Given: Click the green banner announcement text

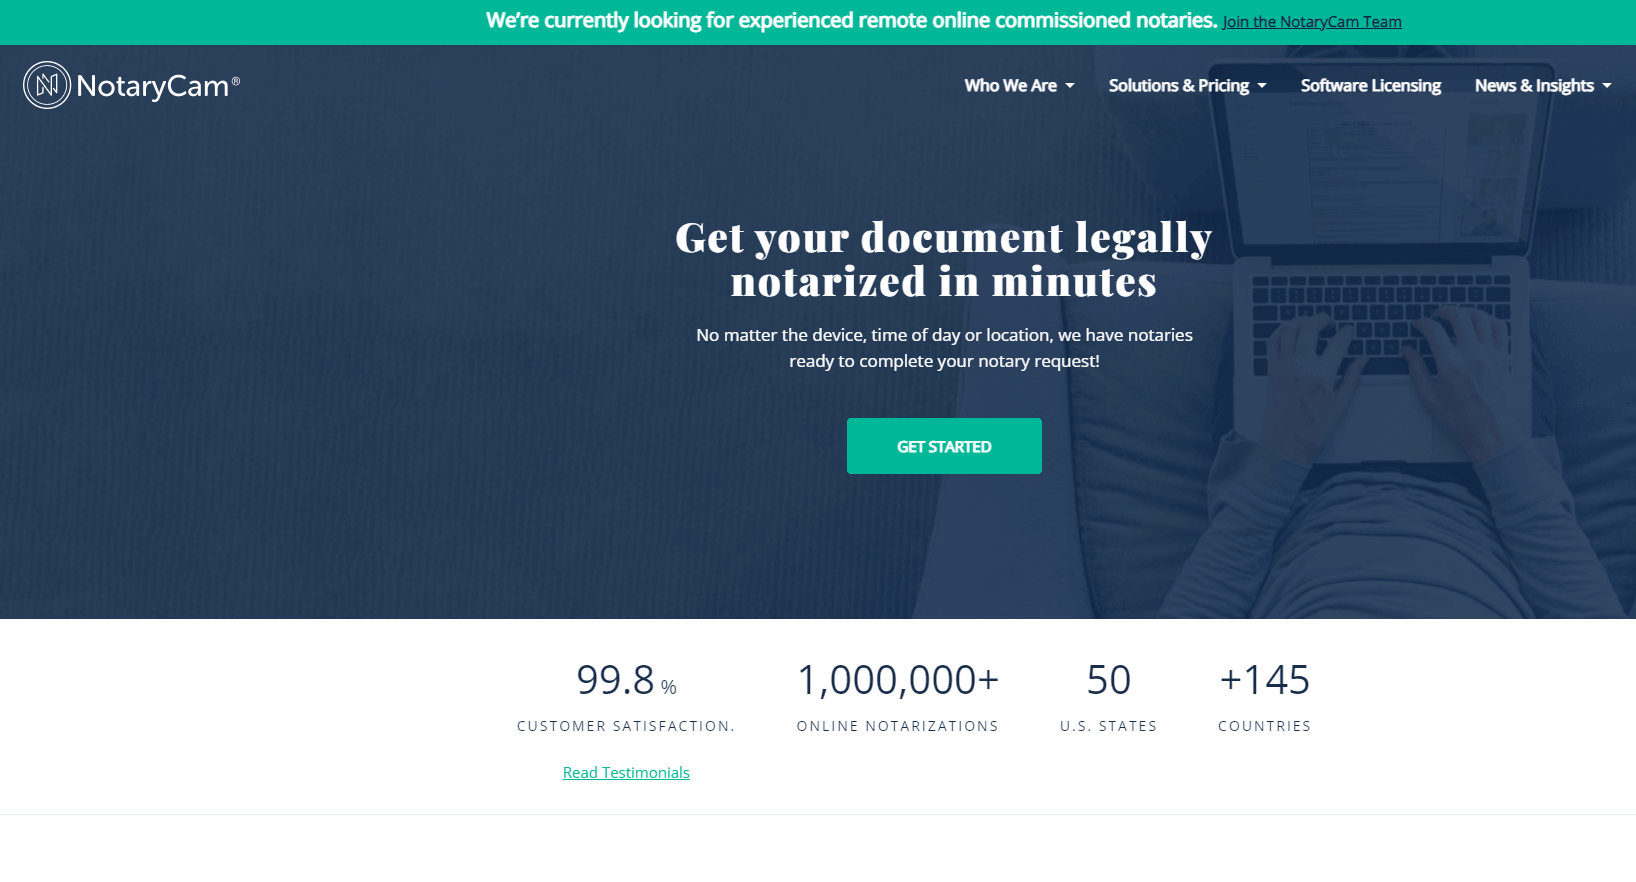Looking at the screenshot, I should (850, 21).
